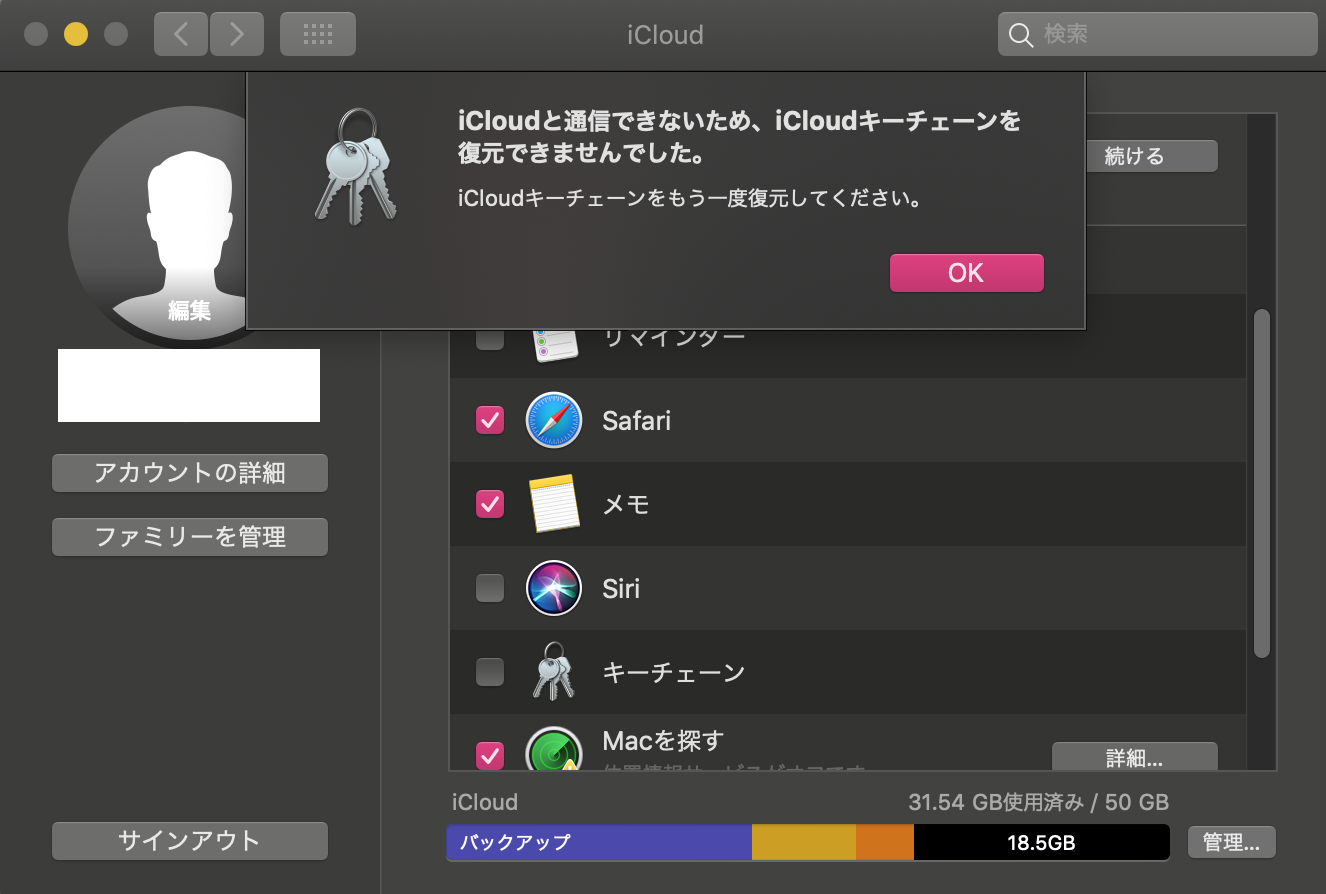The width and height of the screenshot is (1326, 894).
Task: Click the app list vertical scrollbar
Action: [1262, 483]
